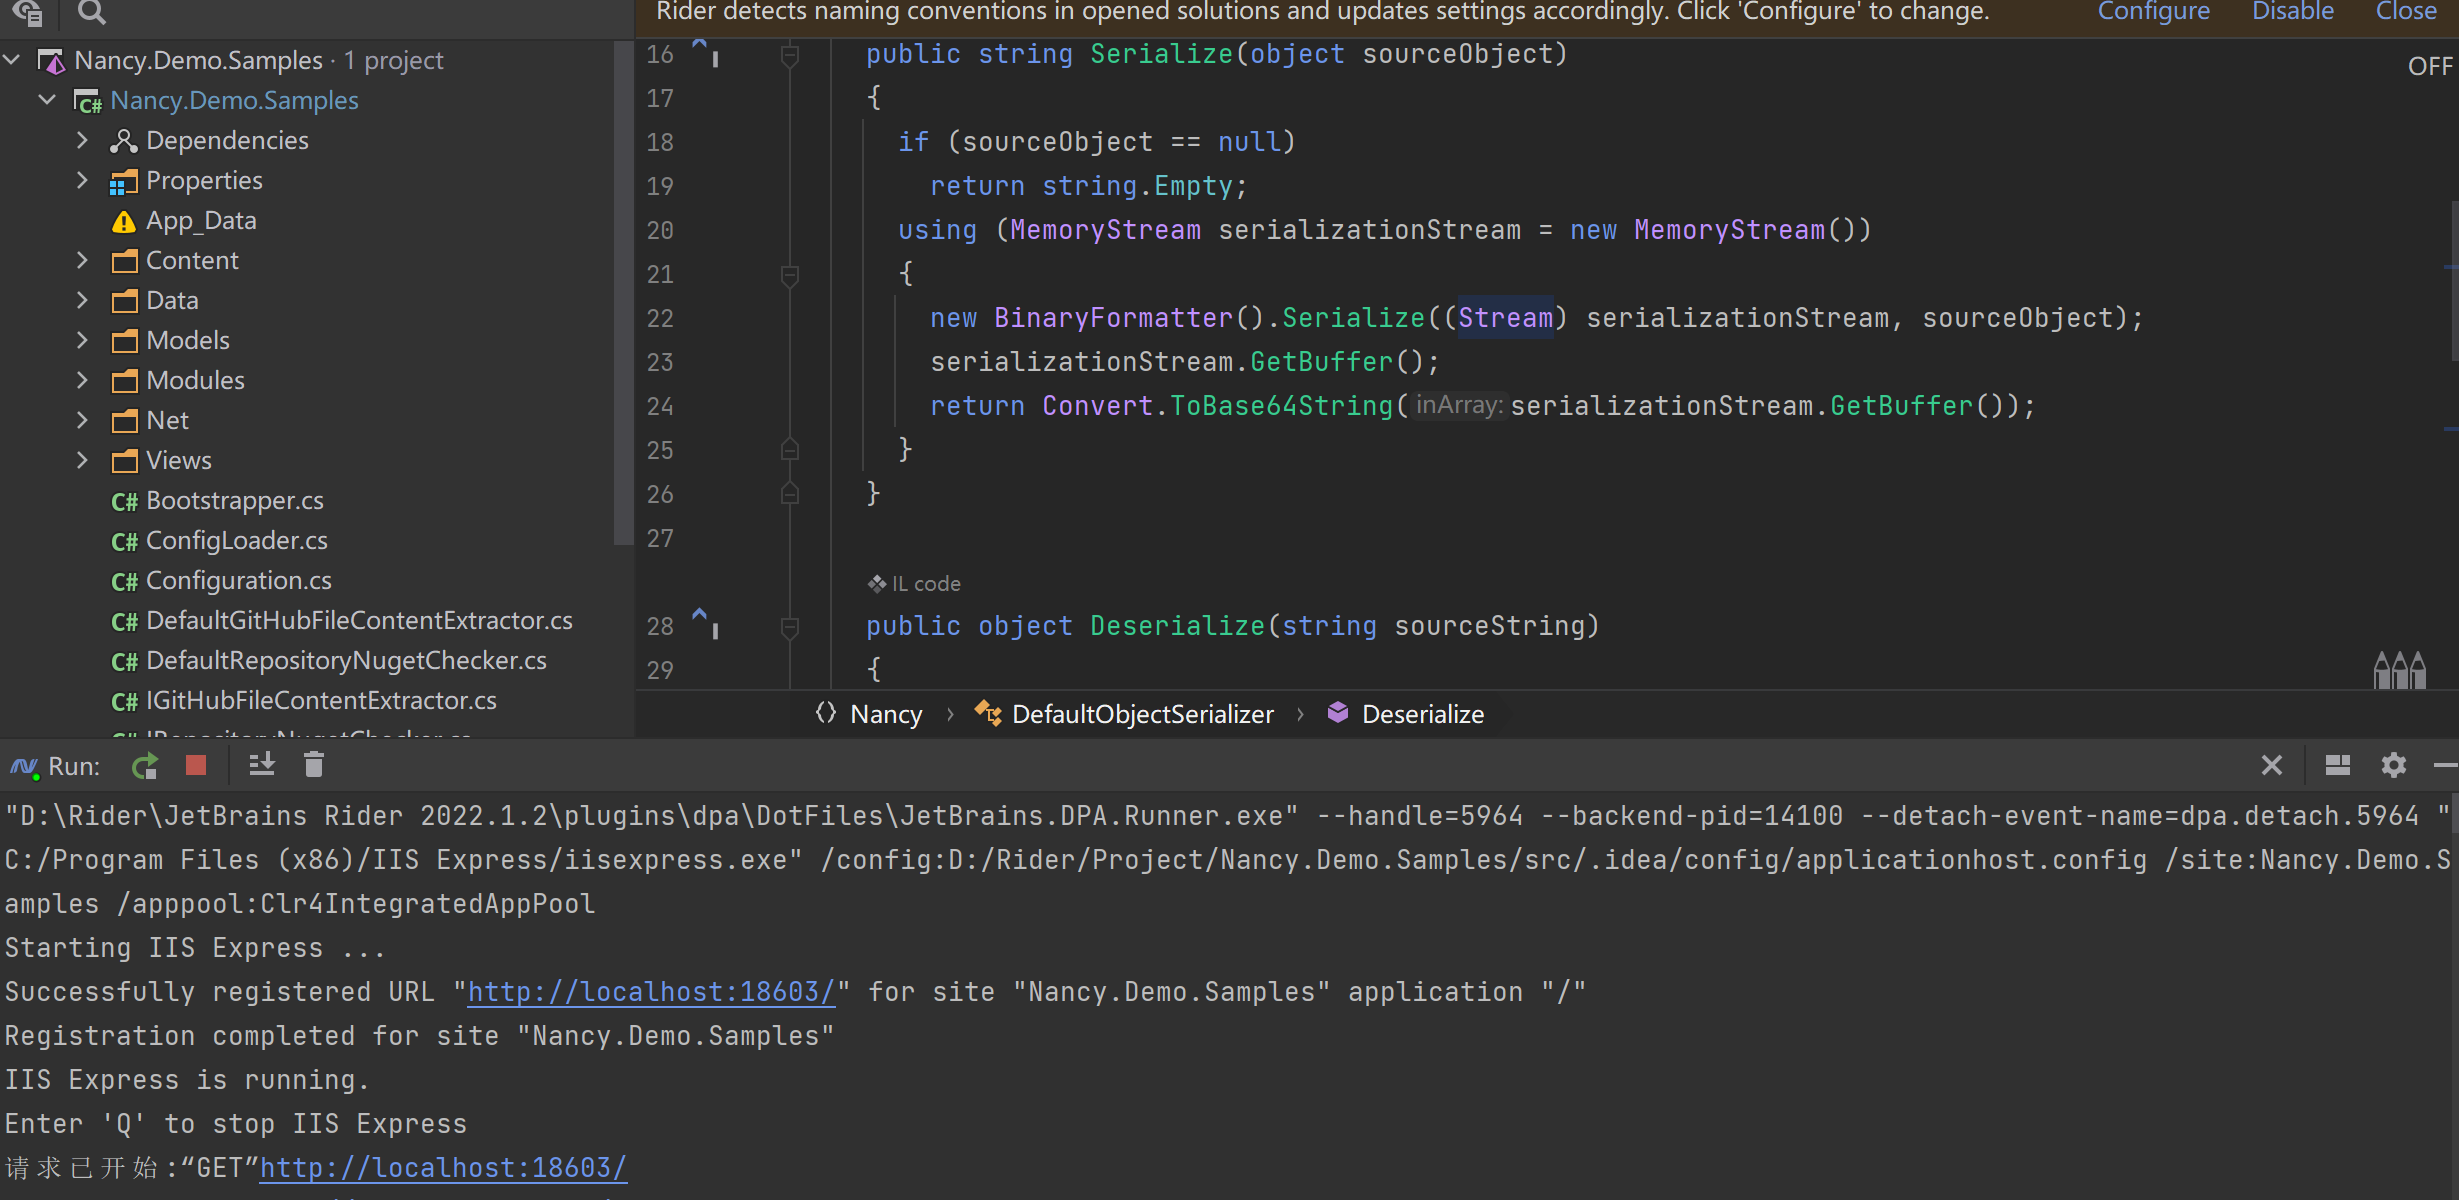2459x1200 pixels.
Task: Open IGitHubFileContentExtractor.cs file
Action: 321,700
